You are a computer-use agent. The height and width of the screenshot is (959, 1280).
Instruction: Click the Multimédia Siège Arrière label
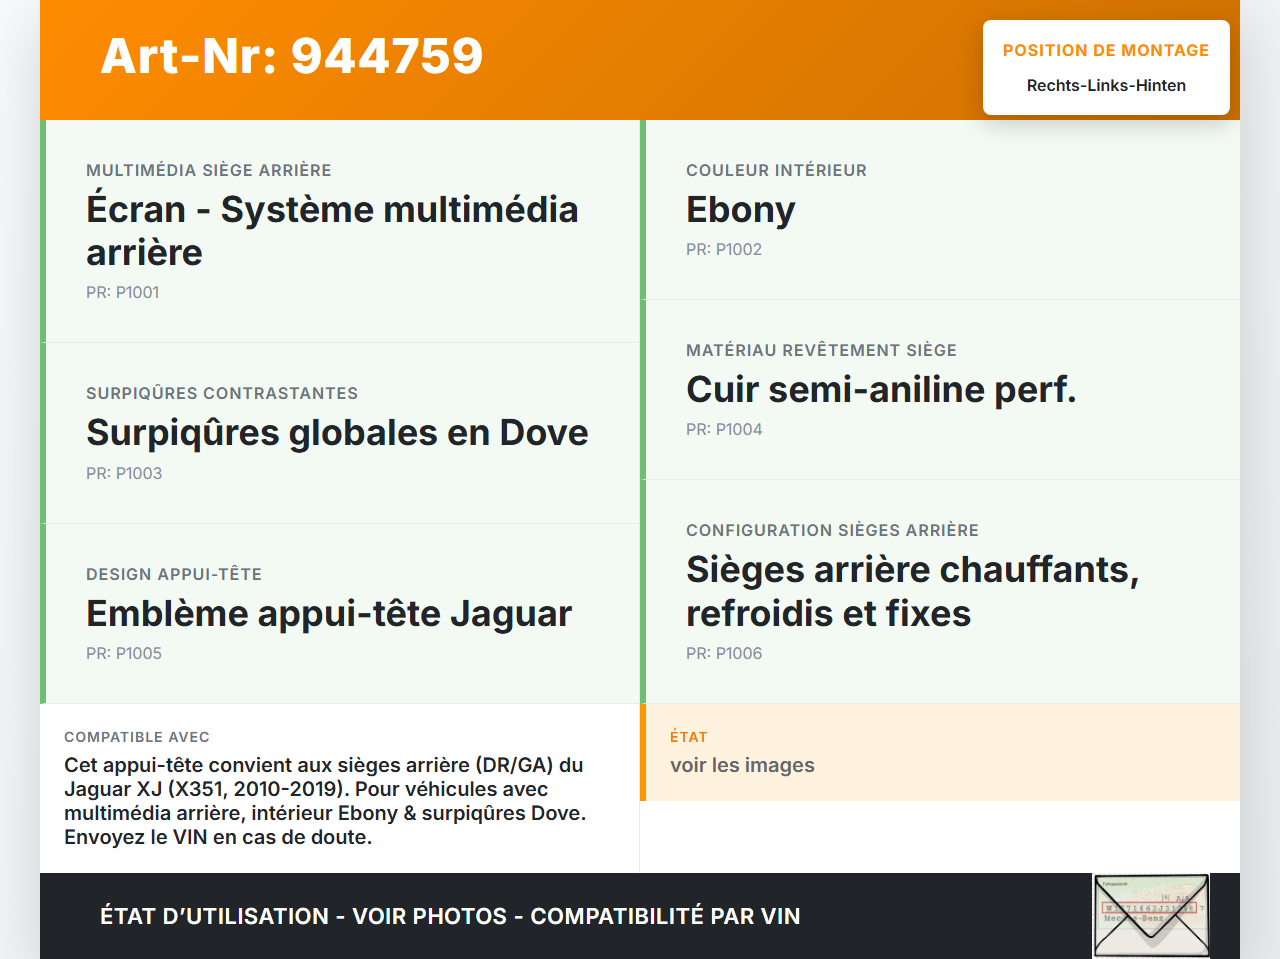click(x=208, y=170)
